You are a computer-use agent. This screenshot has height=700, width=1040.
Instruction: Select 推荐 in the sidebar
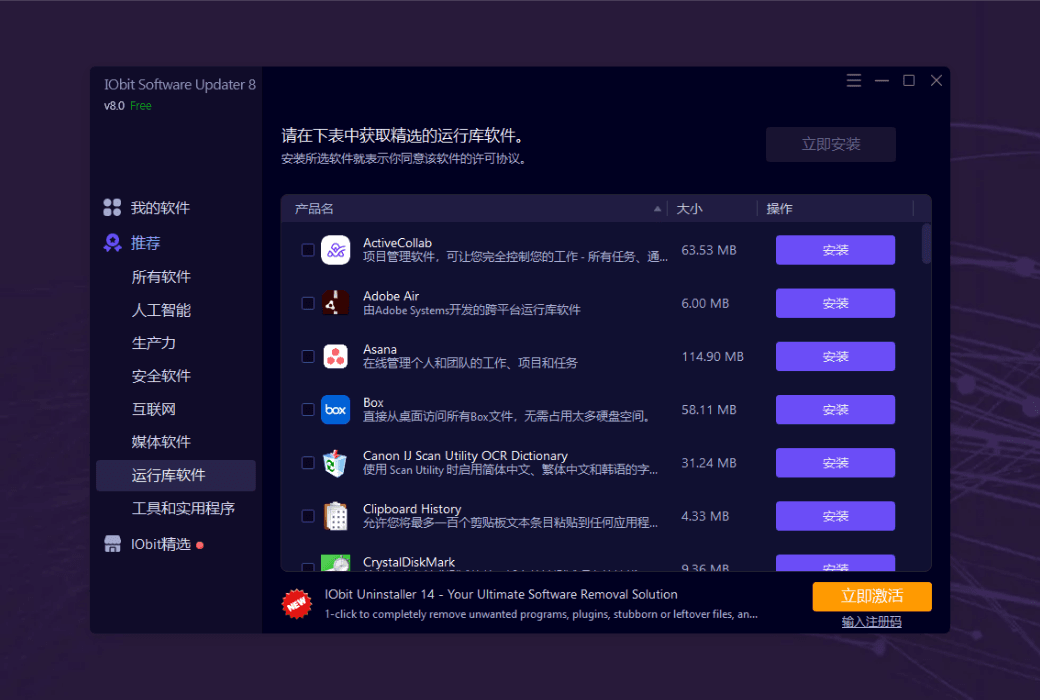click(145, 243)
